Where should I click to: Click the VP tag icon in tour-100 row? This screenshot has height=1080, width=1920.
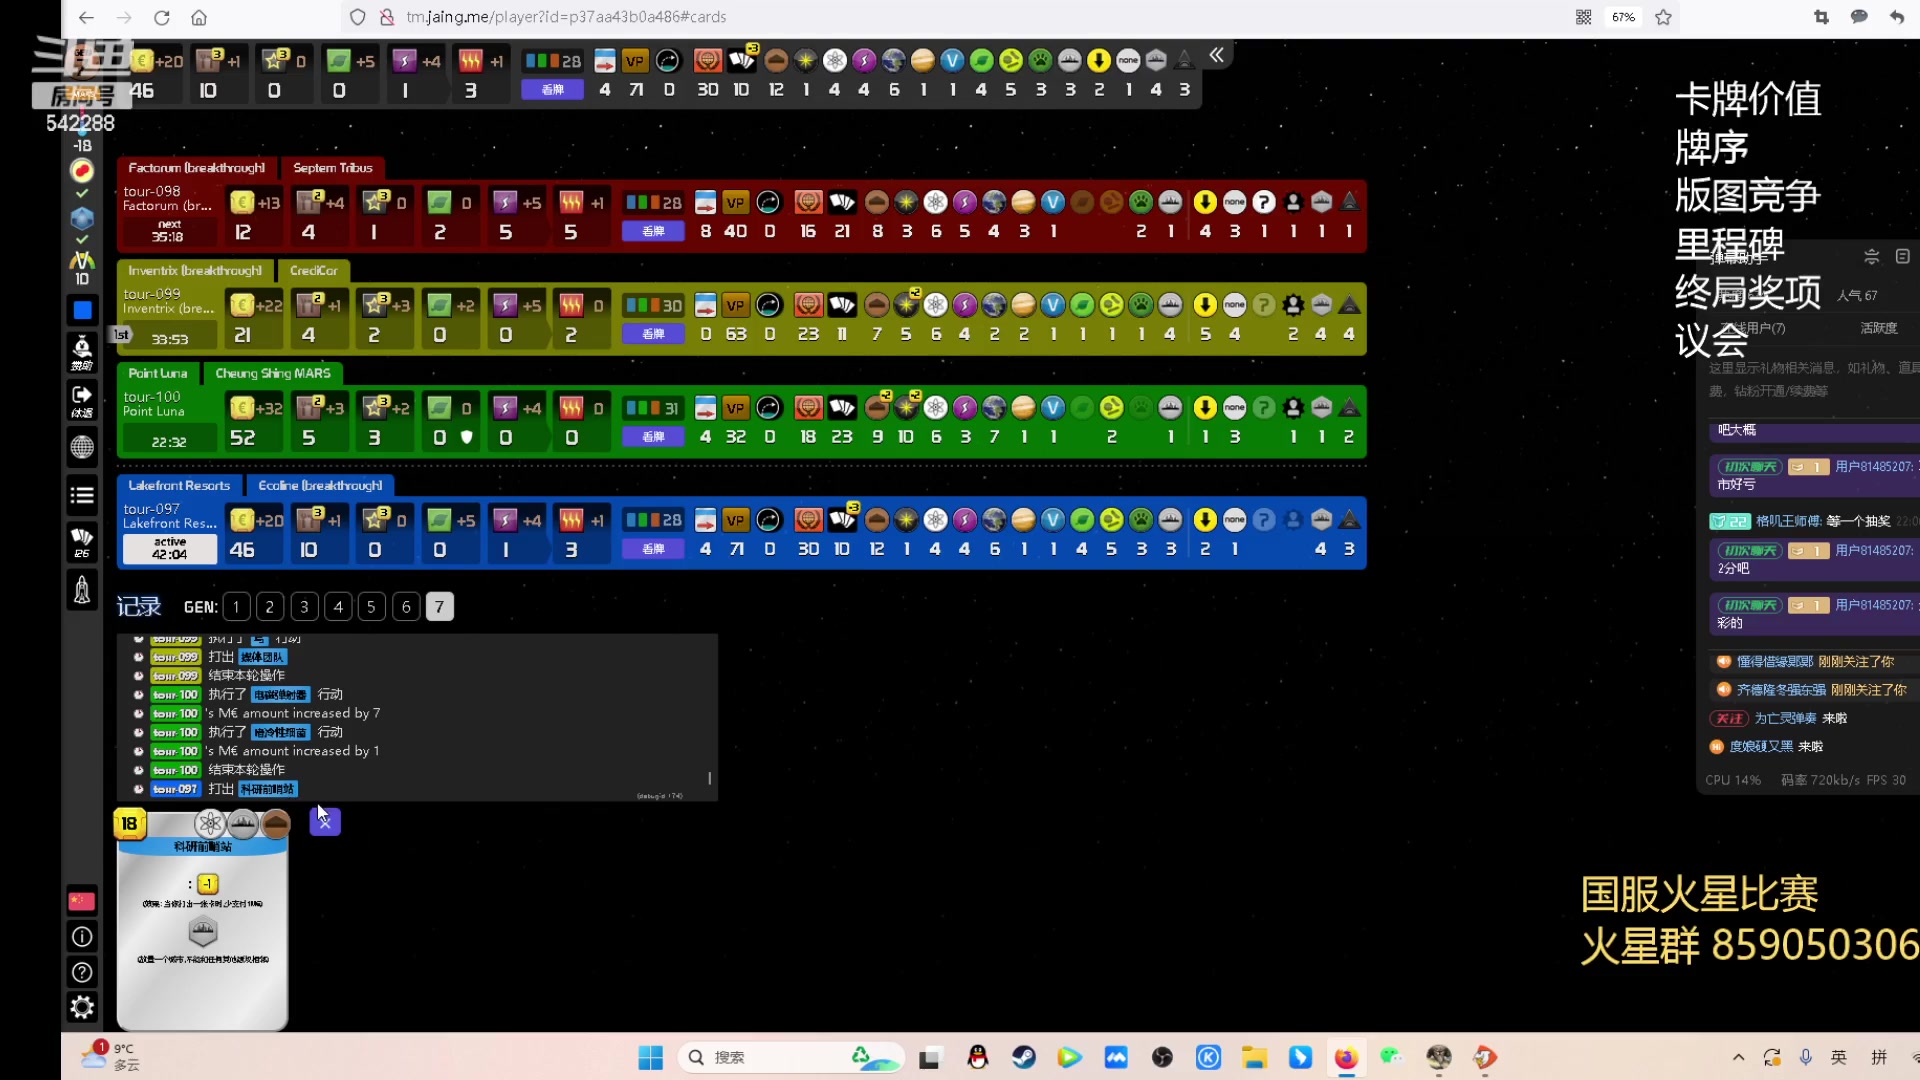tap(736, 408)
